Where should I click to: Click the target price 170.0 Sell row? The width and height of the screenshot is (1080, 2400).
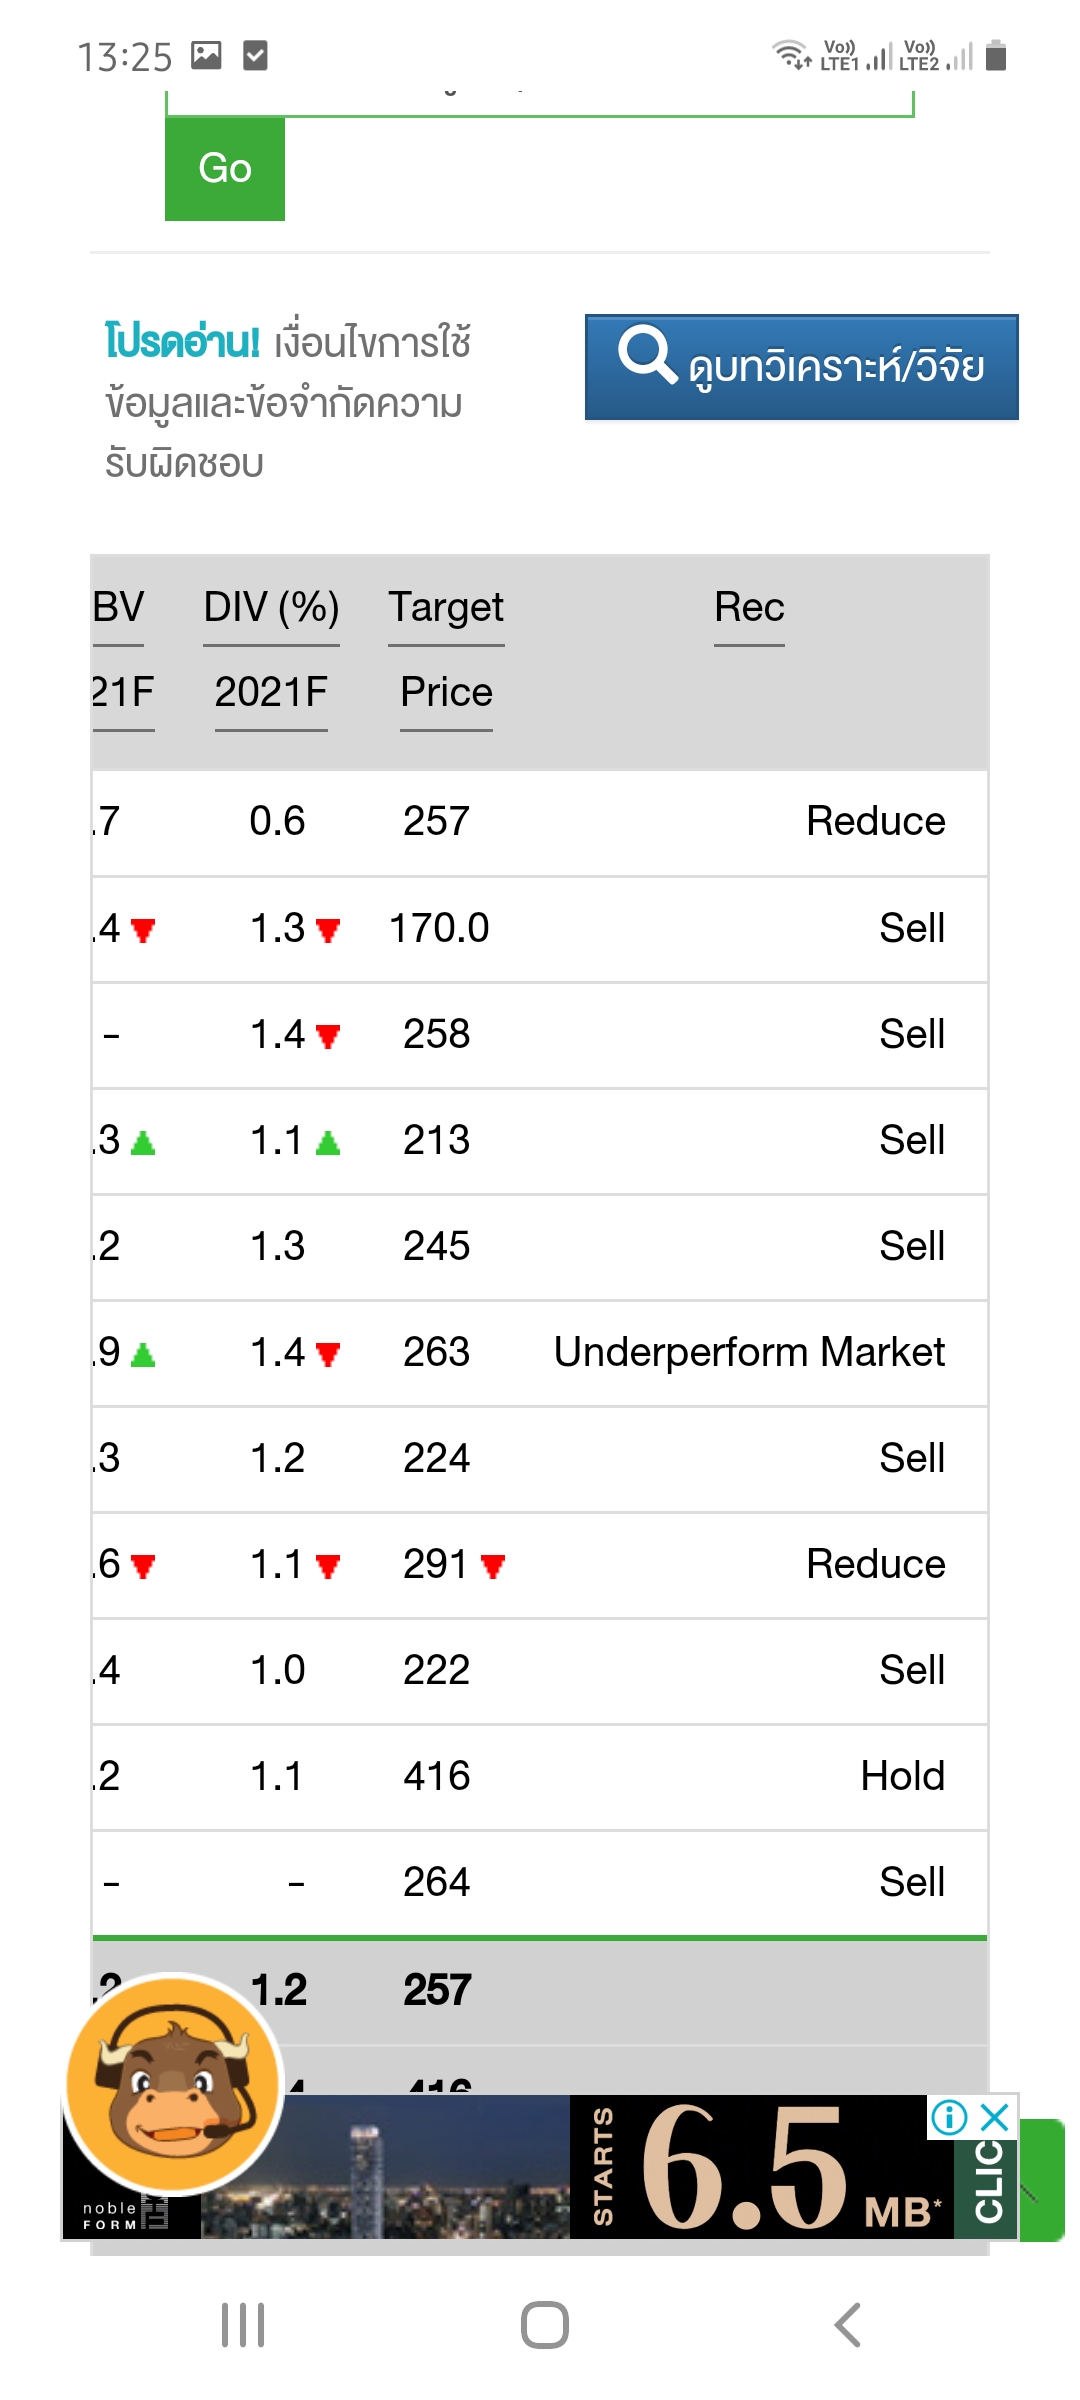coord(540,928)
